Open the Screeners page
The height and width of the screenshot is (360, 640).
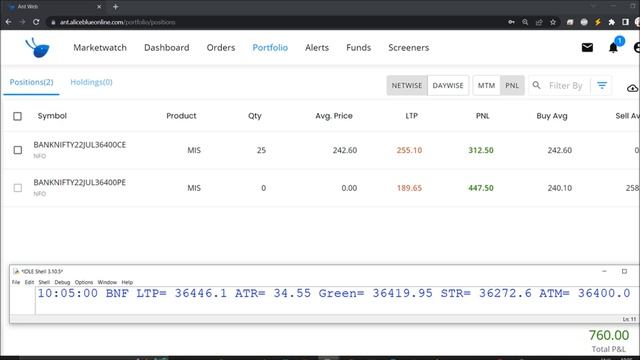click(409, 48)
